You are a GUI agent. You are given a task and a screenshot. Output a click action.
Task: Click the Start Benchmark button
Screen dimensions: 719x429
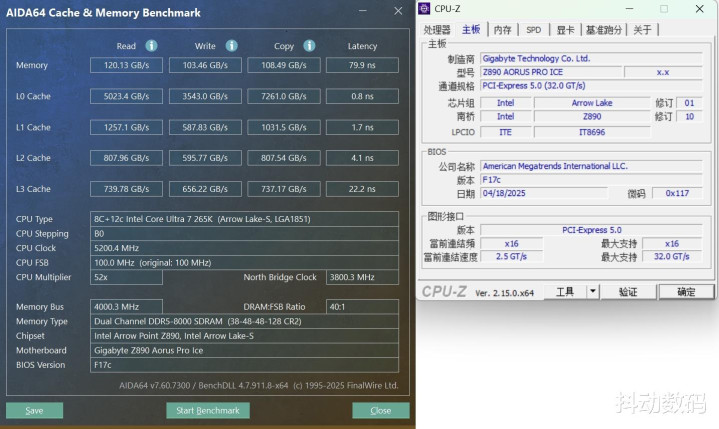208,411
